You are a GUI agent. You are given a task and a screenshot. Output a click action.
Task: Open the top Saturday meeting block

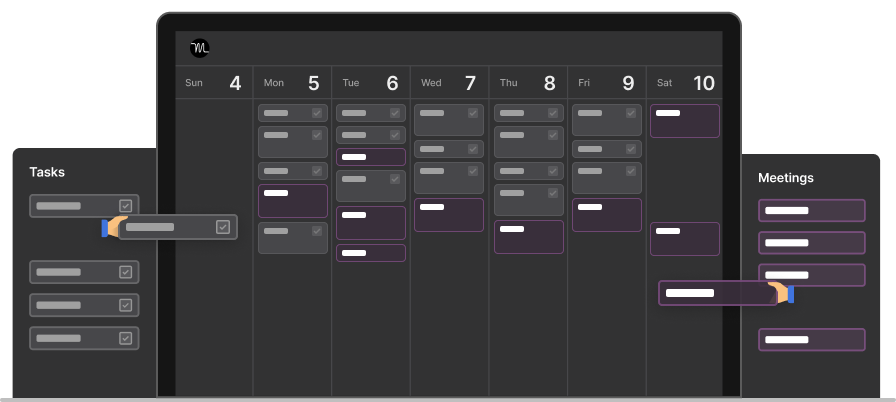click(x=685, y=121)
